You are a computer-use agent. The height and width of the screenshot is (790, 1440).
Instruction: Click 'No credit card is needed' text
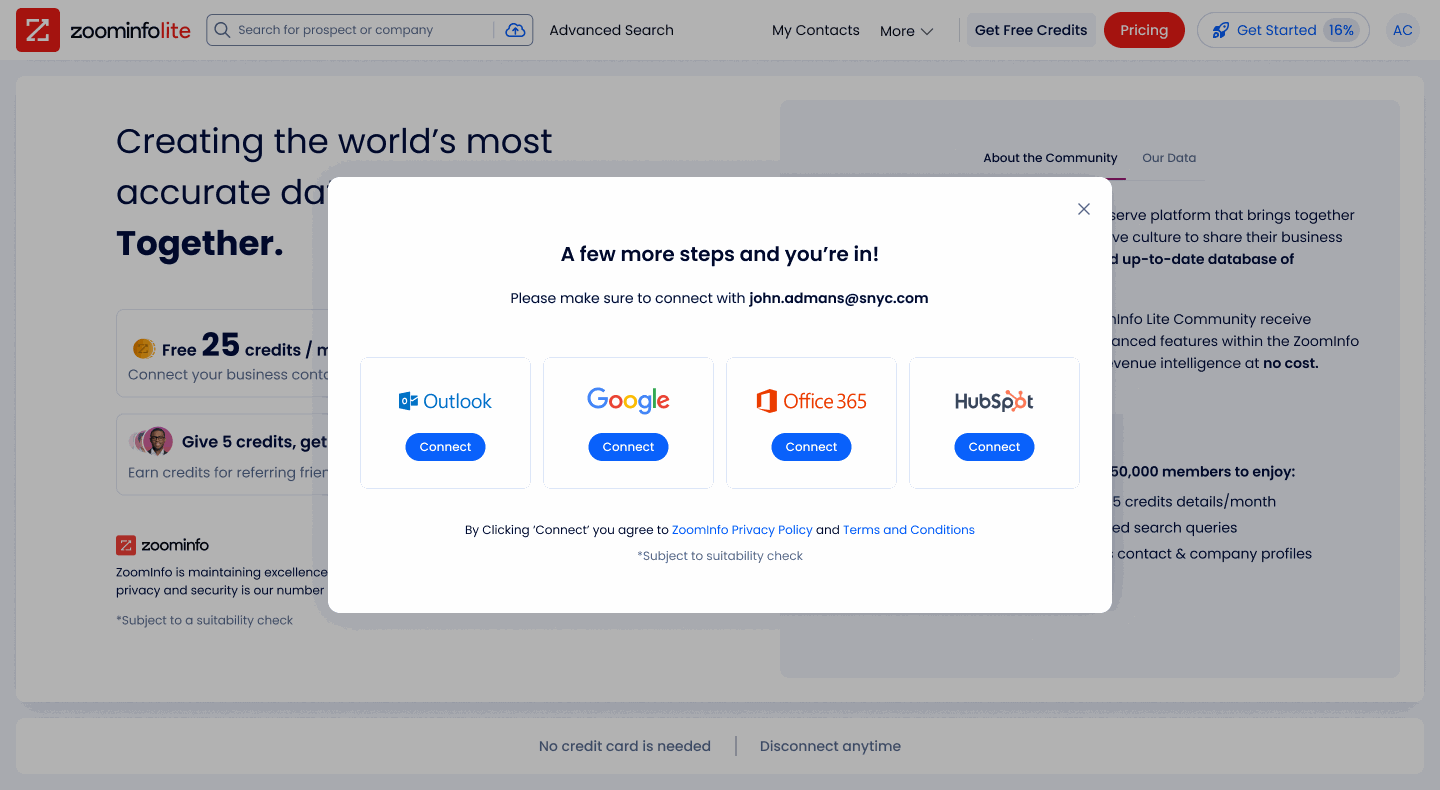[x=625, y=746]
